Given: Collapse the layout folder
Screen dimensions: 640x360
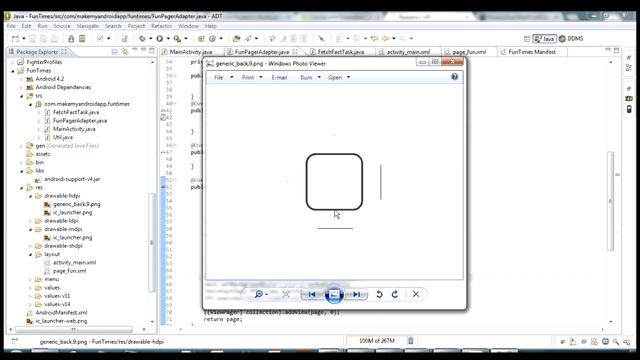Looking at the screenshot, I should [30, 254].
